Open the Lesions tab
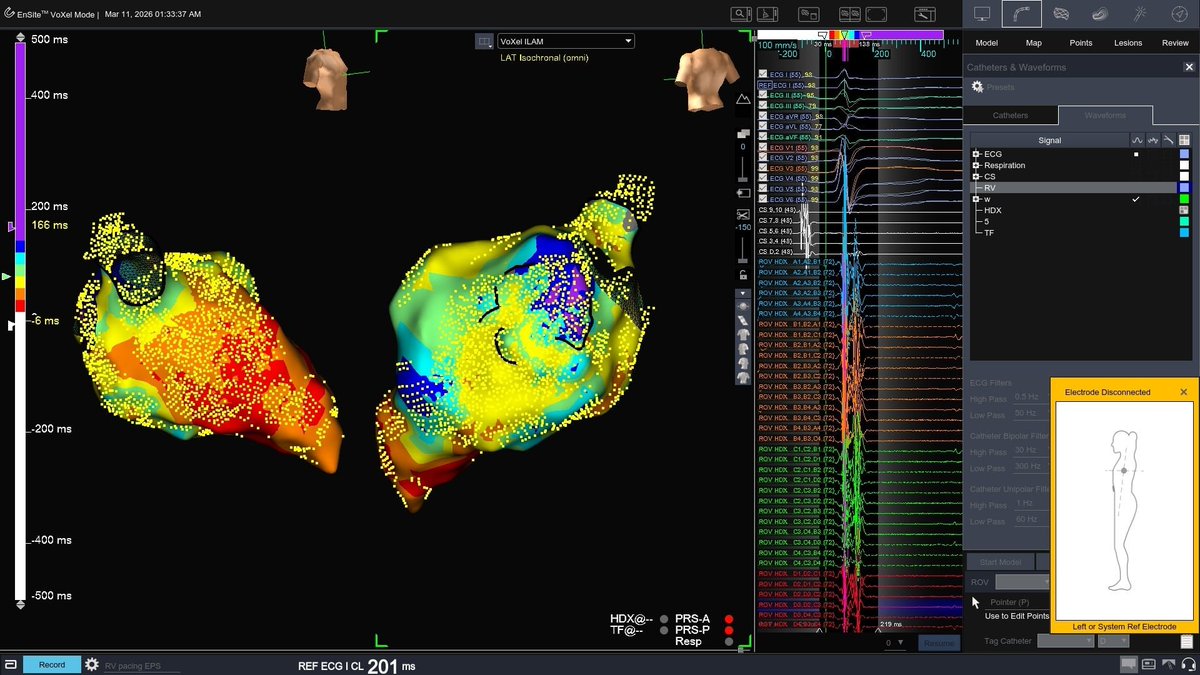 point(1127,43)
